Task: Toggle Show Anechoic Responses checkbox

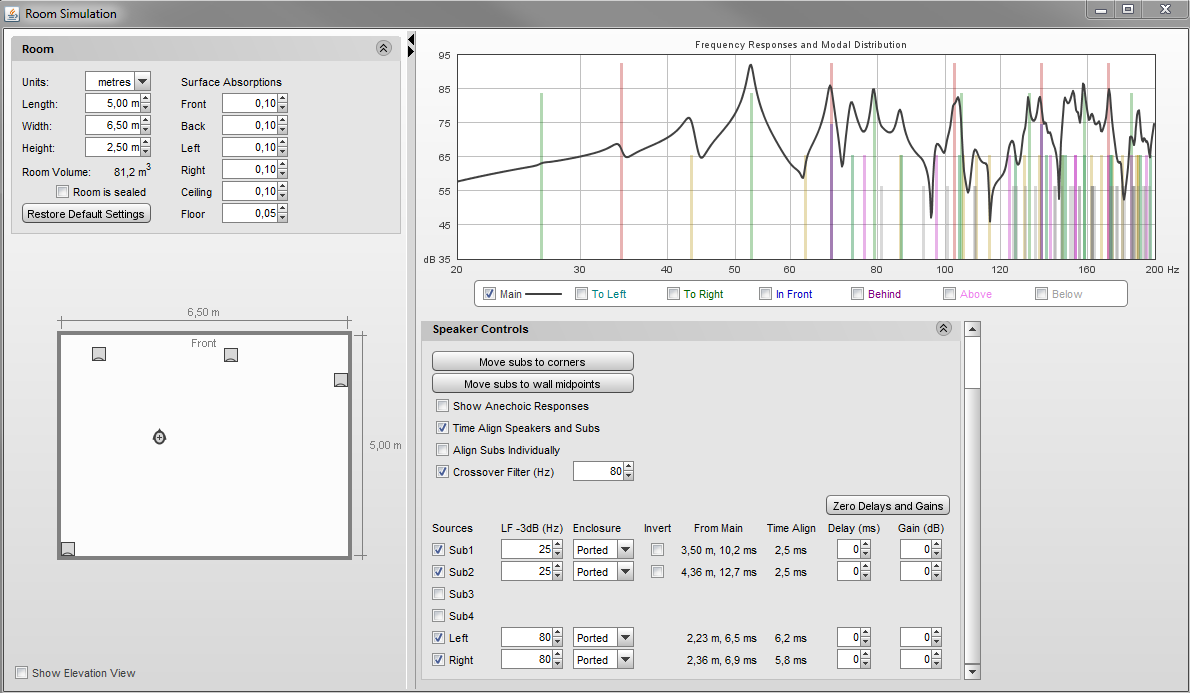Action: [442, 406]
